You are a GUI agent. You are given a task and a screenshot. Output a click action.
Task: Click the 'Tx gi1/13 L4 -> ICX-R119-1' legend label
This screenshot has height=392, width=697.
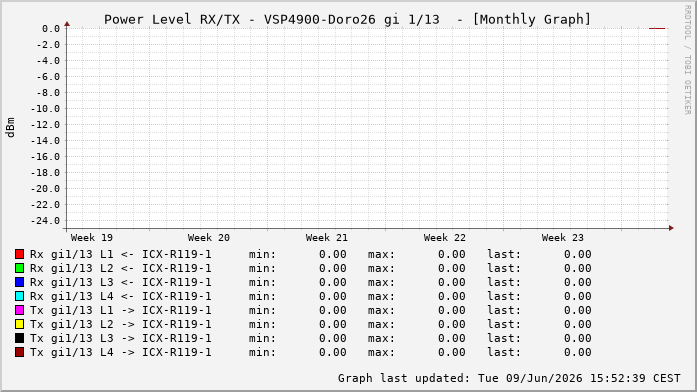[x=120, y=352]
